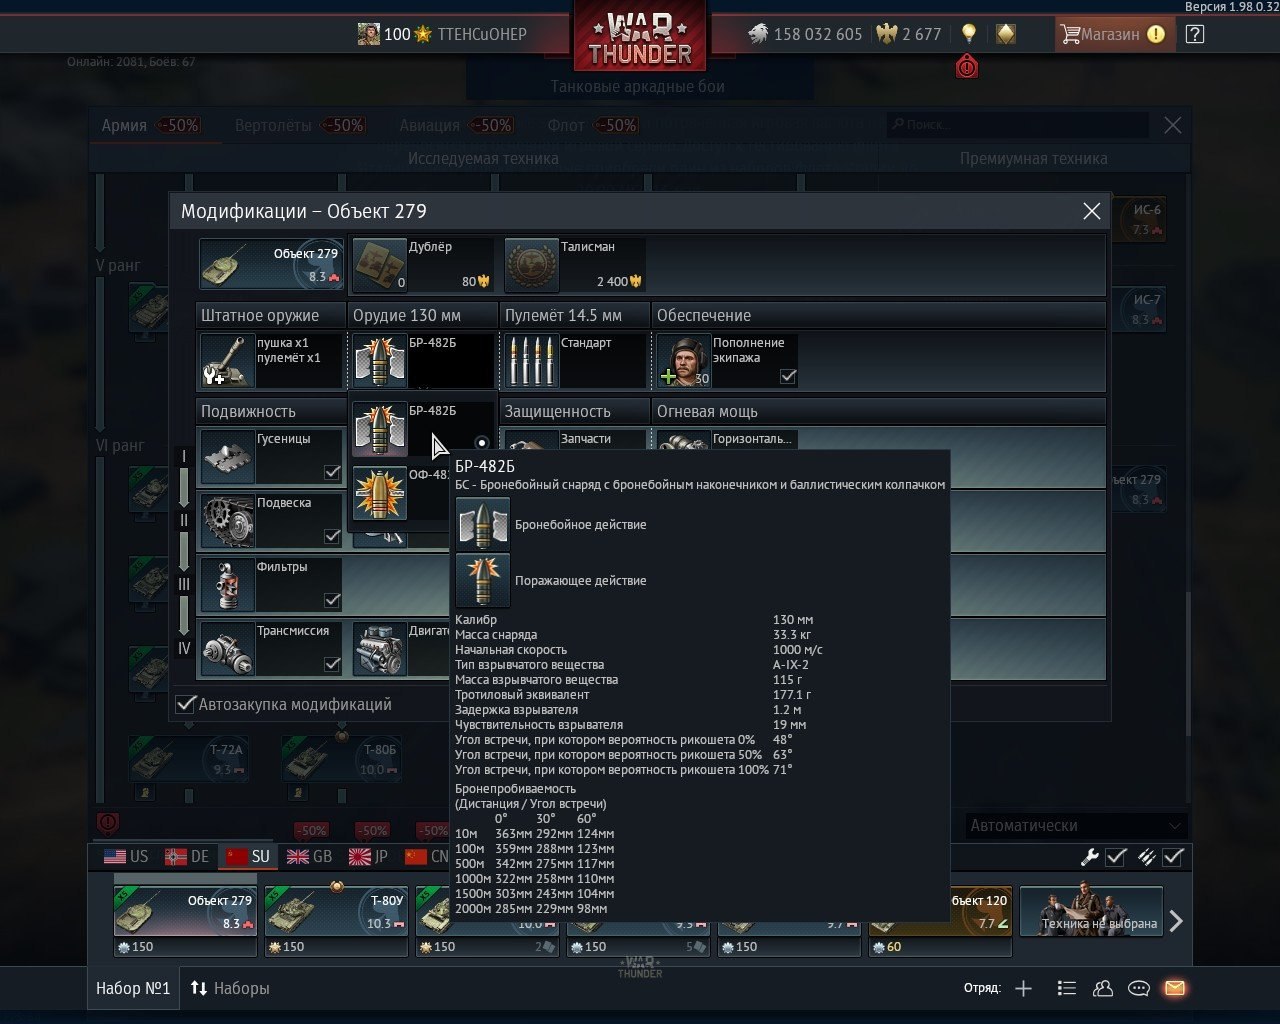Click golden eagles balance 2 677

coord(909,34)
